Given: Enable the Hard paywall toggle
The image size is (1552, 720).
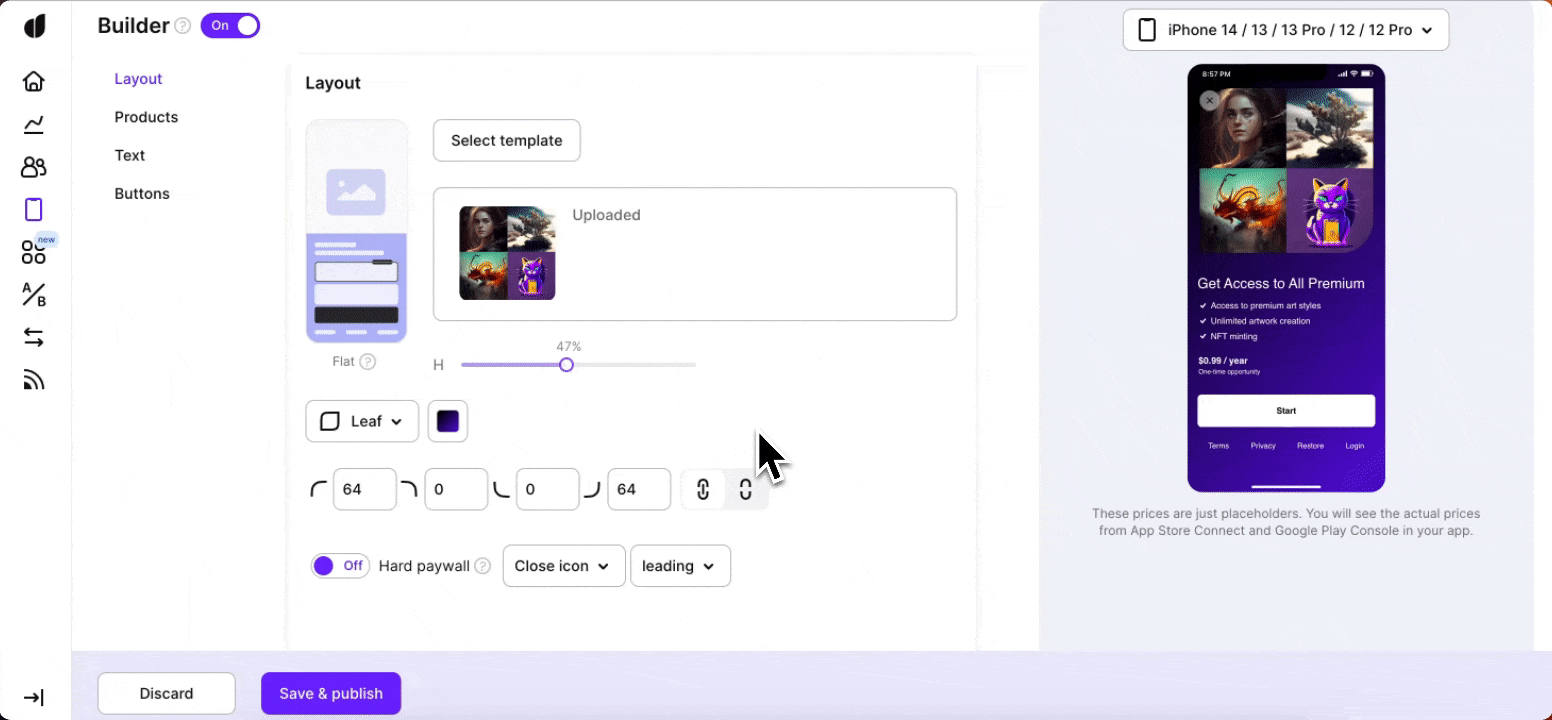Looking at the screenshot, I should point(340,566).
